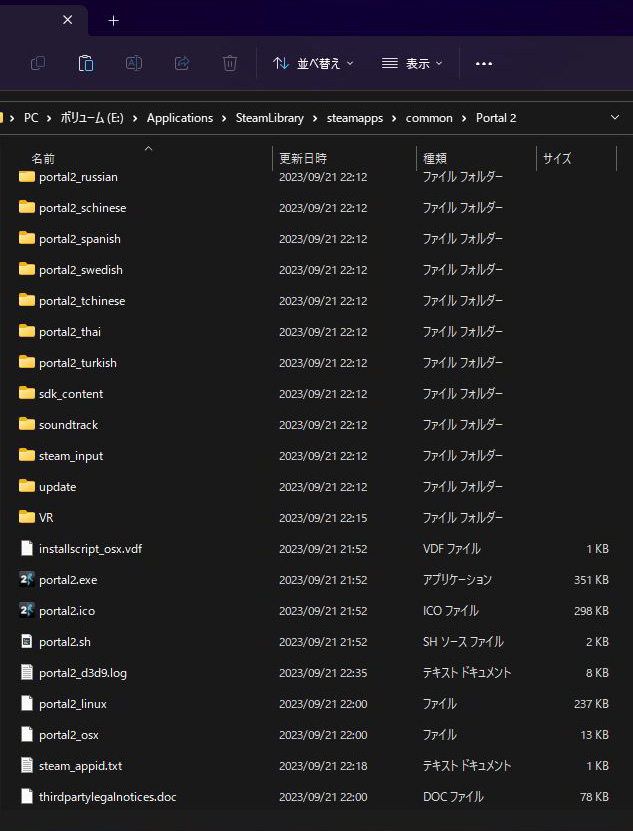Click the SH ソース ファイル type cell
The height and width of the screenshot is (831, 633).
[463, 642]
